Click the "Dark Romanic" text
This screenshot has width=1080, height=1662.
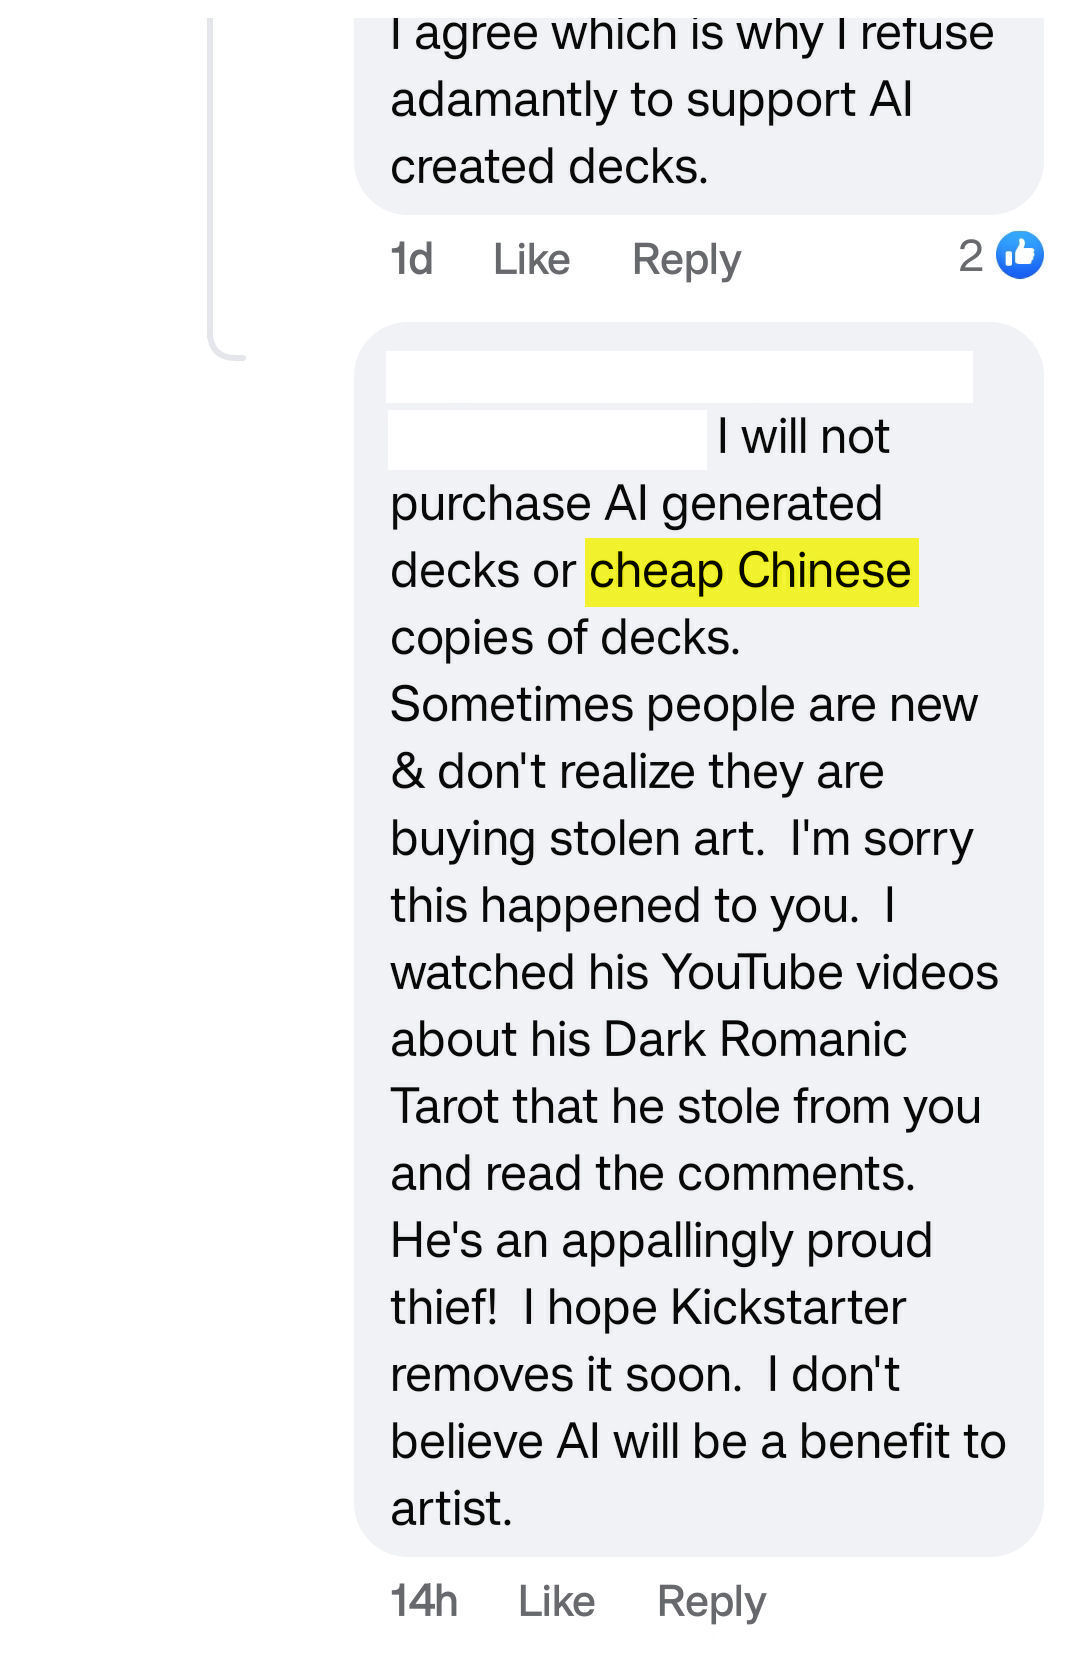coord(755,1039)
